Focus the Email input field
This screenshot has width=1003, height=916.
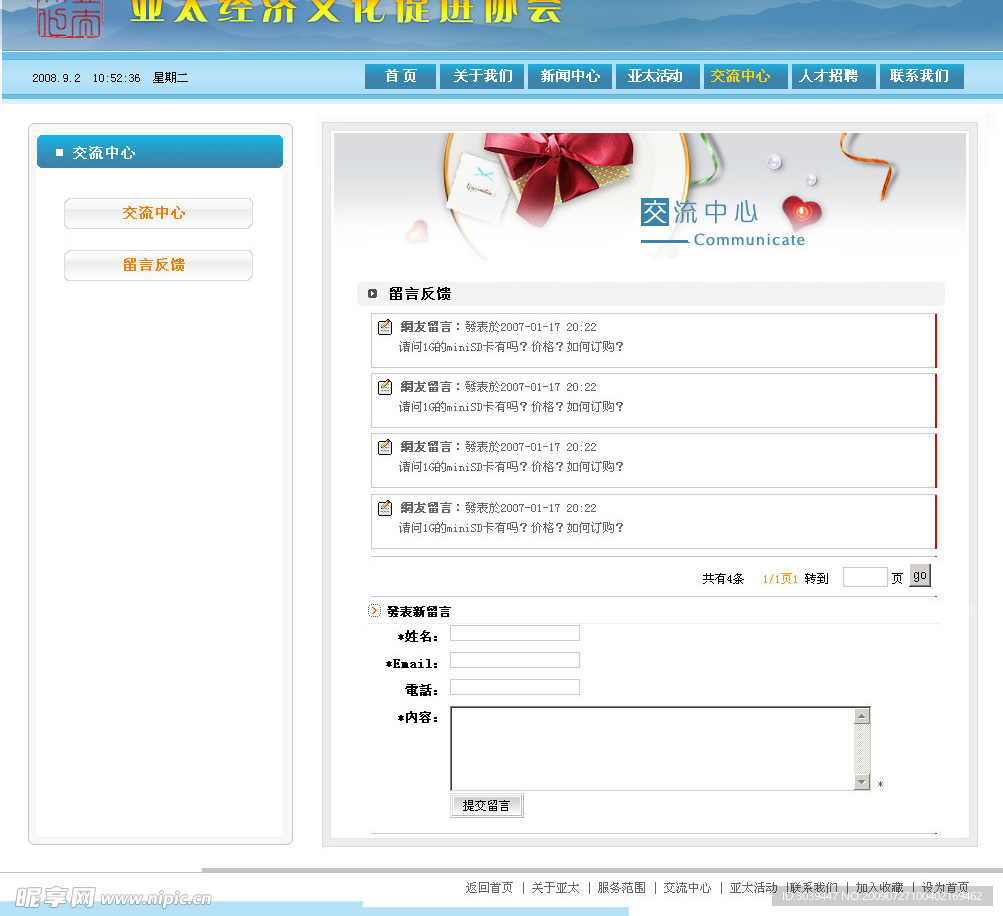coord(515,660)
